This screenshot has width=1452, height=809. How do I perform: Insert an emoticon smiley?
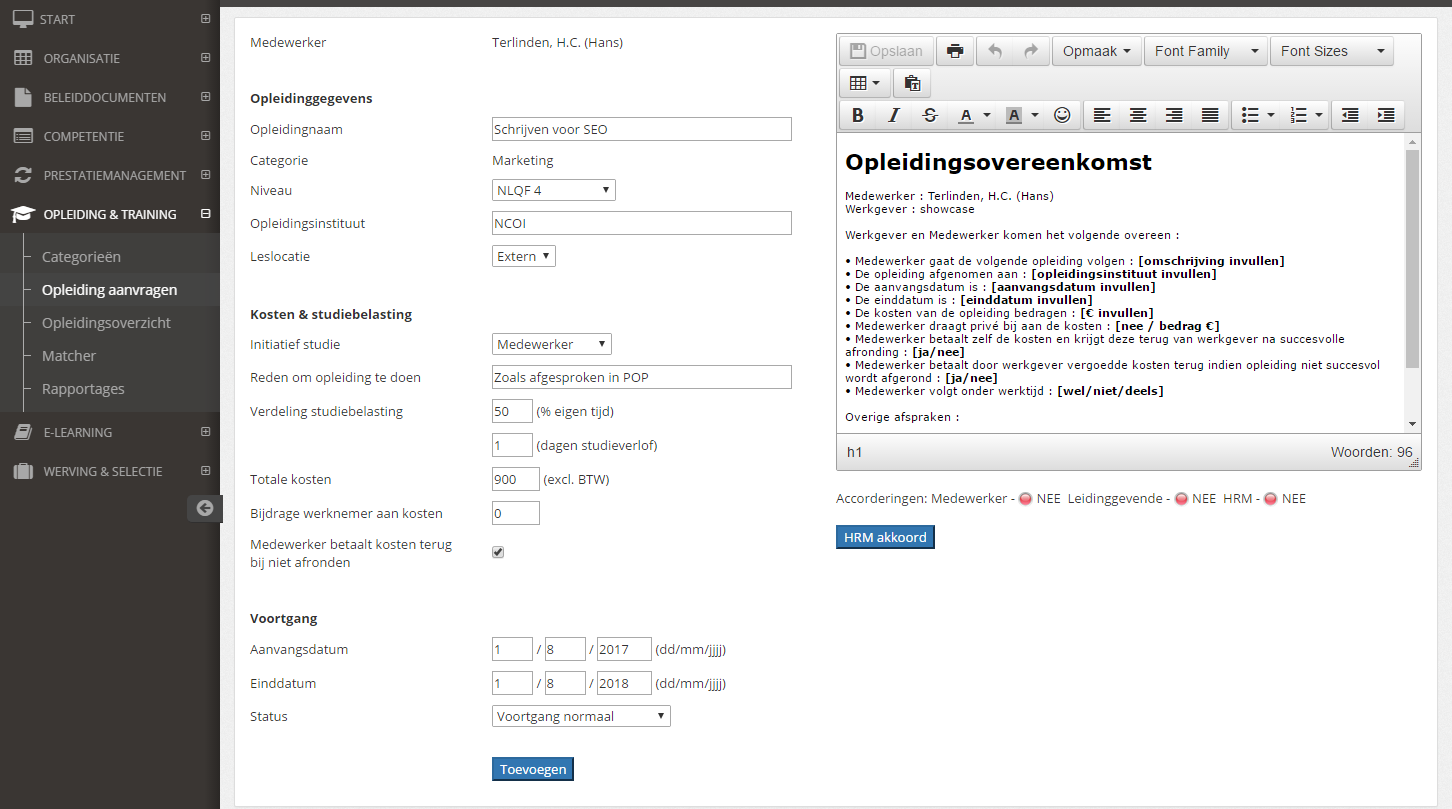[1062, 115]
